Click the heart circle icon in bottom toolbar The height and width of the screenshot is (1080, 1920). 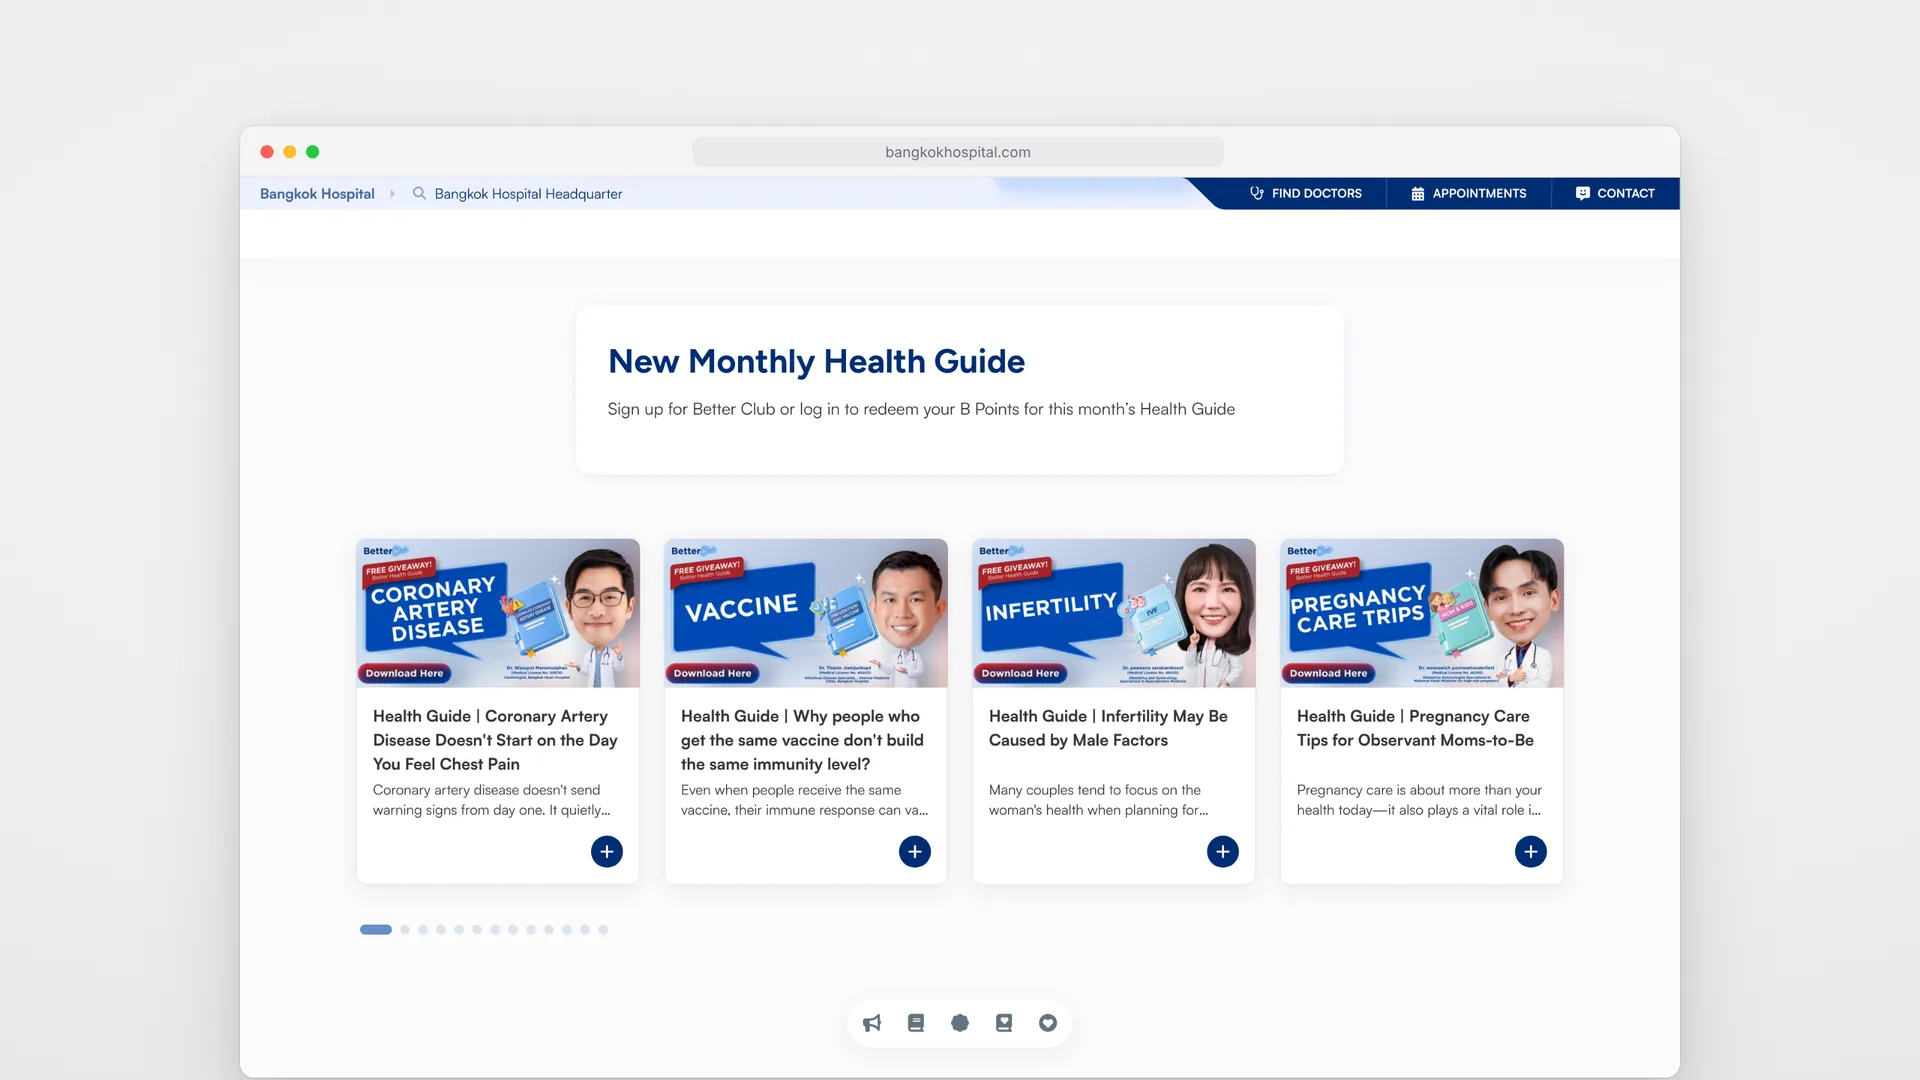coord(1048,1023)
